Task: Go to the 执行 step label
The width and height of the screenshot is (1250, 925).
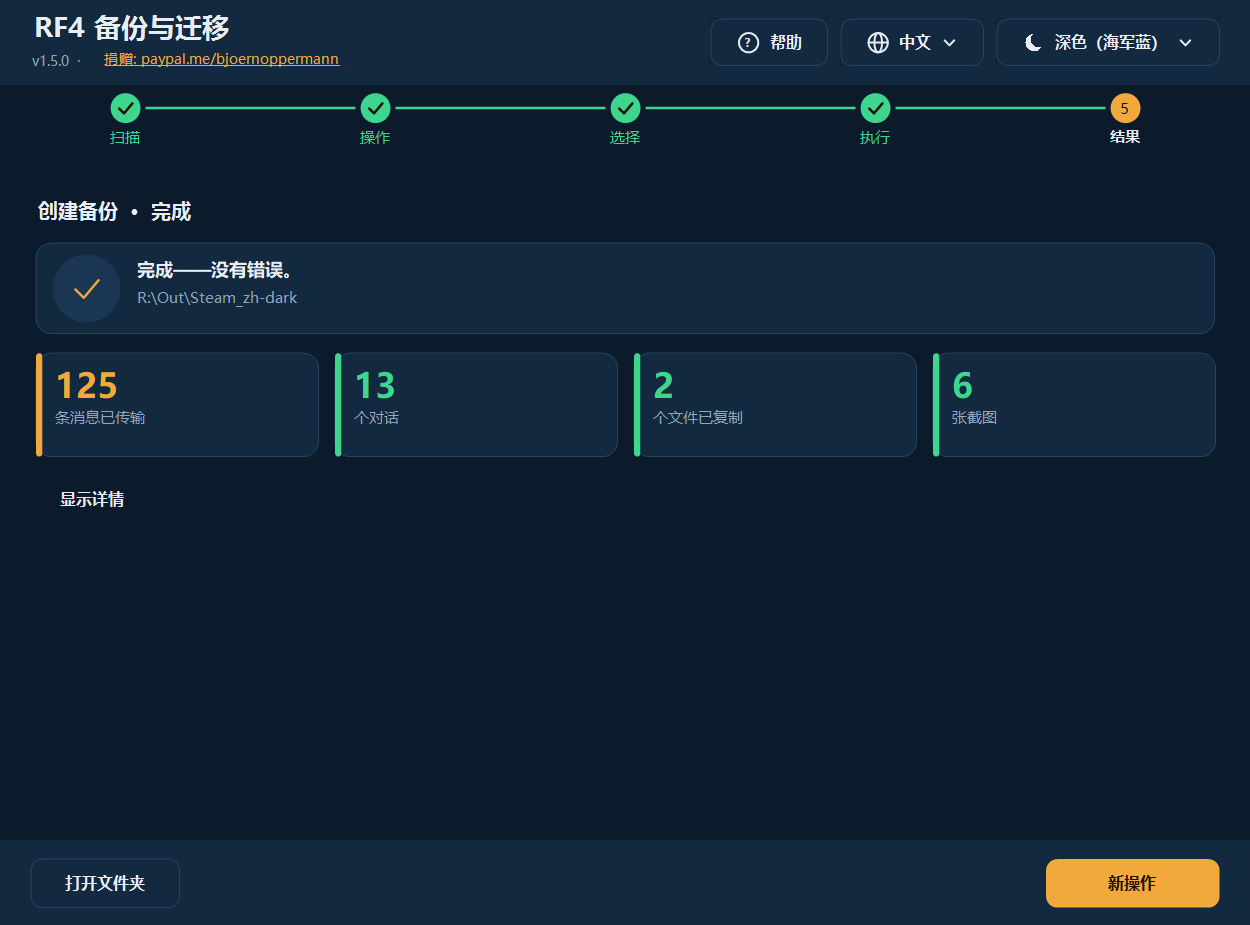Action: 875,137
